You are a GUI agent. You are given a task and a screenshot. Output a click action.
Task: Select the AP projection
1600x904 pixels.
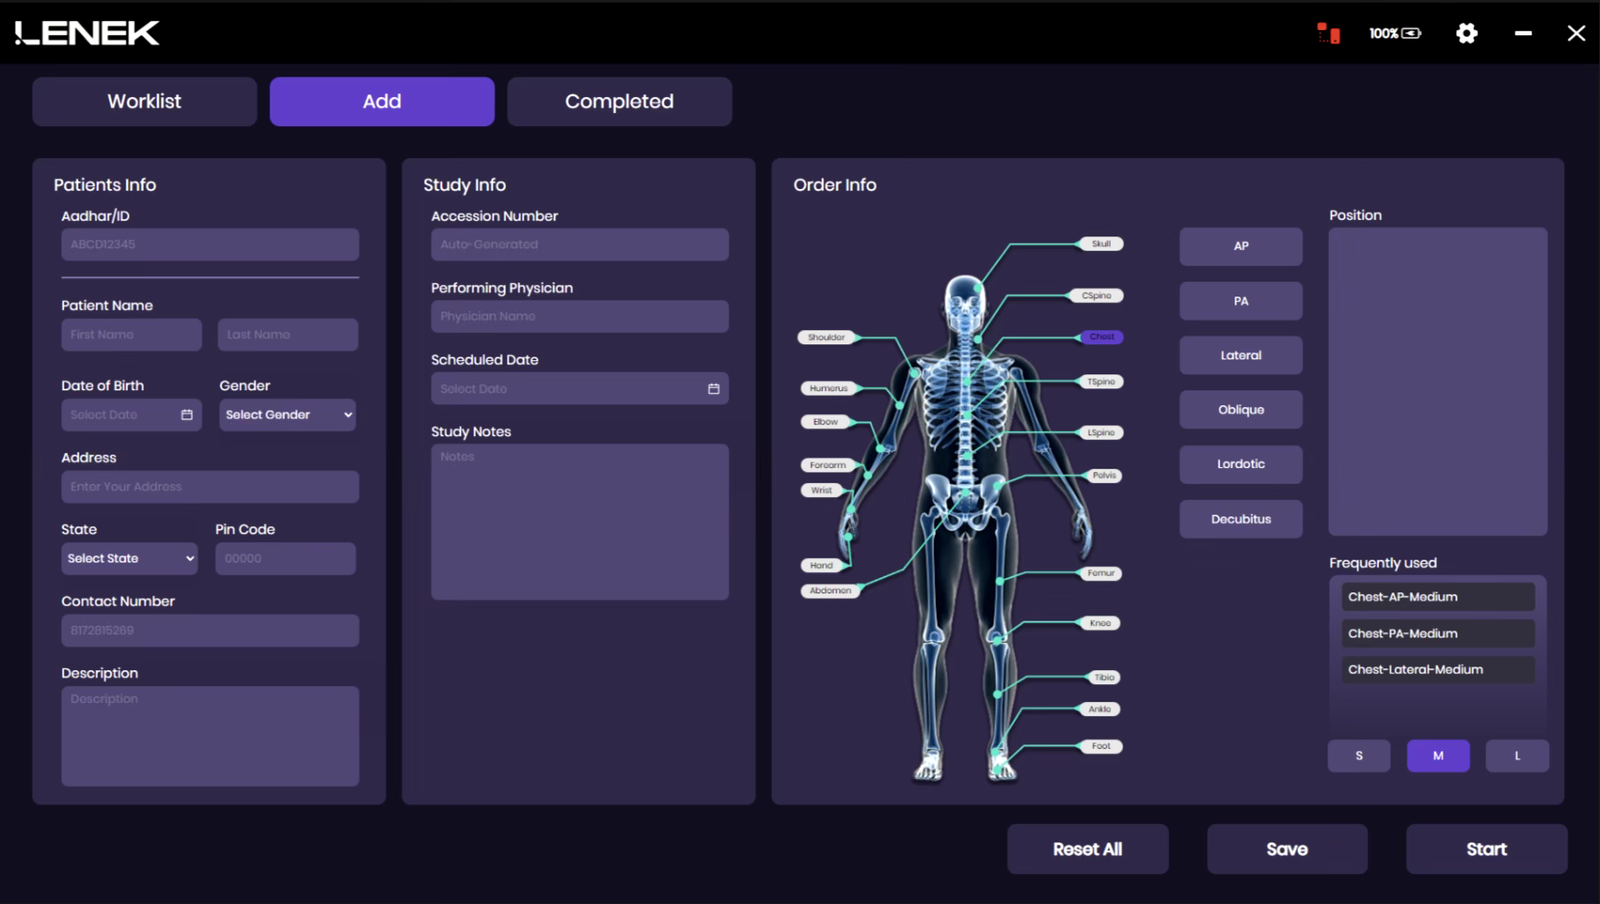click(1241, 246)
